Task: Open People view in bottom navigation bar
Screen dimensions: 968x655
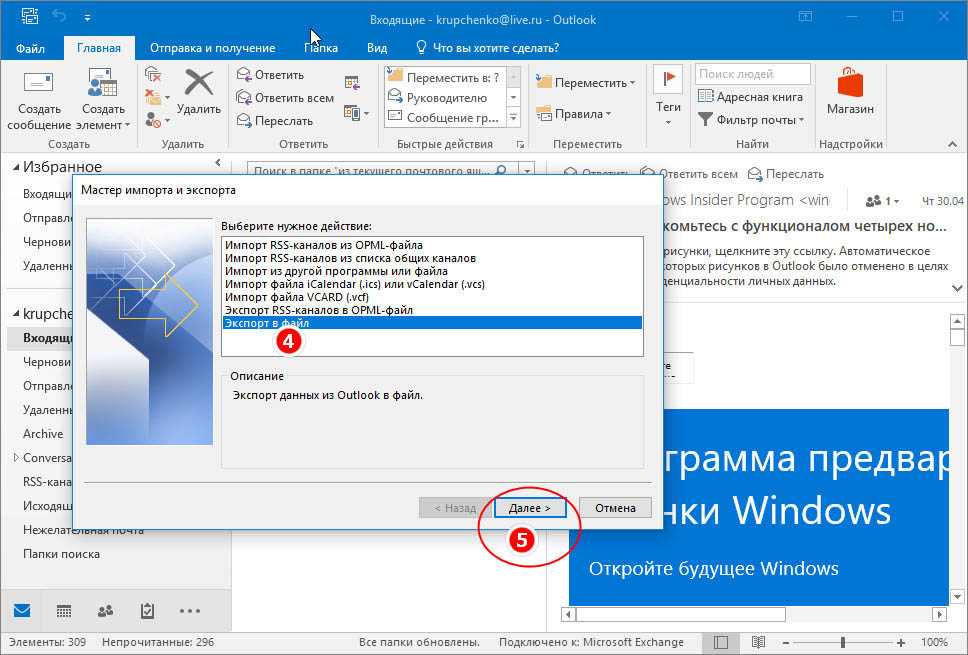Action: click(105, 611)
